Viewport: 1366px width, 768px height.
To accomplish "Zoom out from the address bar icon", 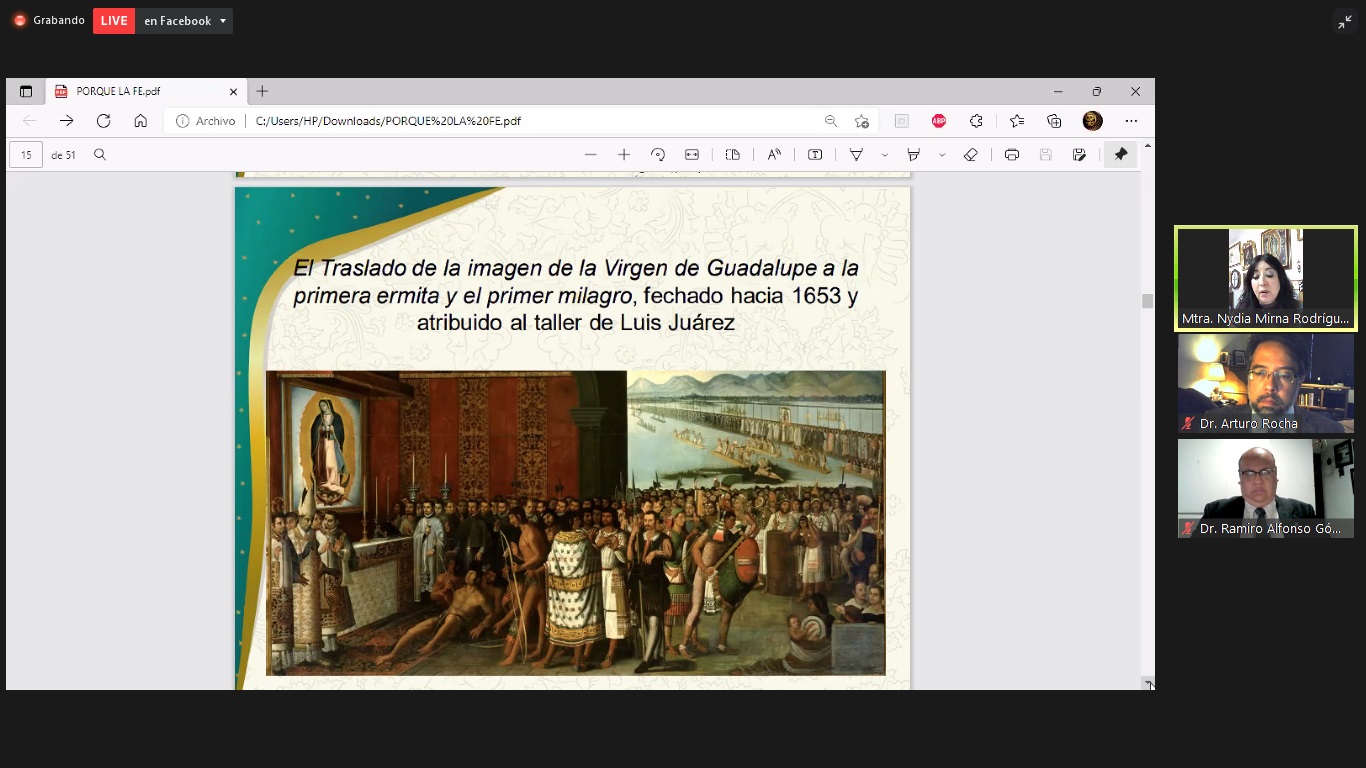I will point(831,121).
